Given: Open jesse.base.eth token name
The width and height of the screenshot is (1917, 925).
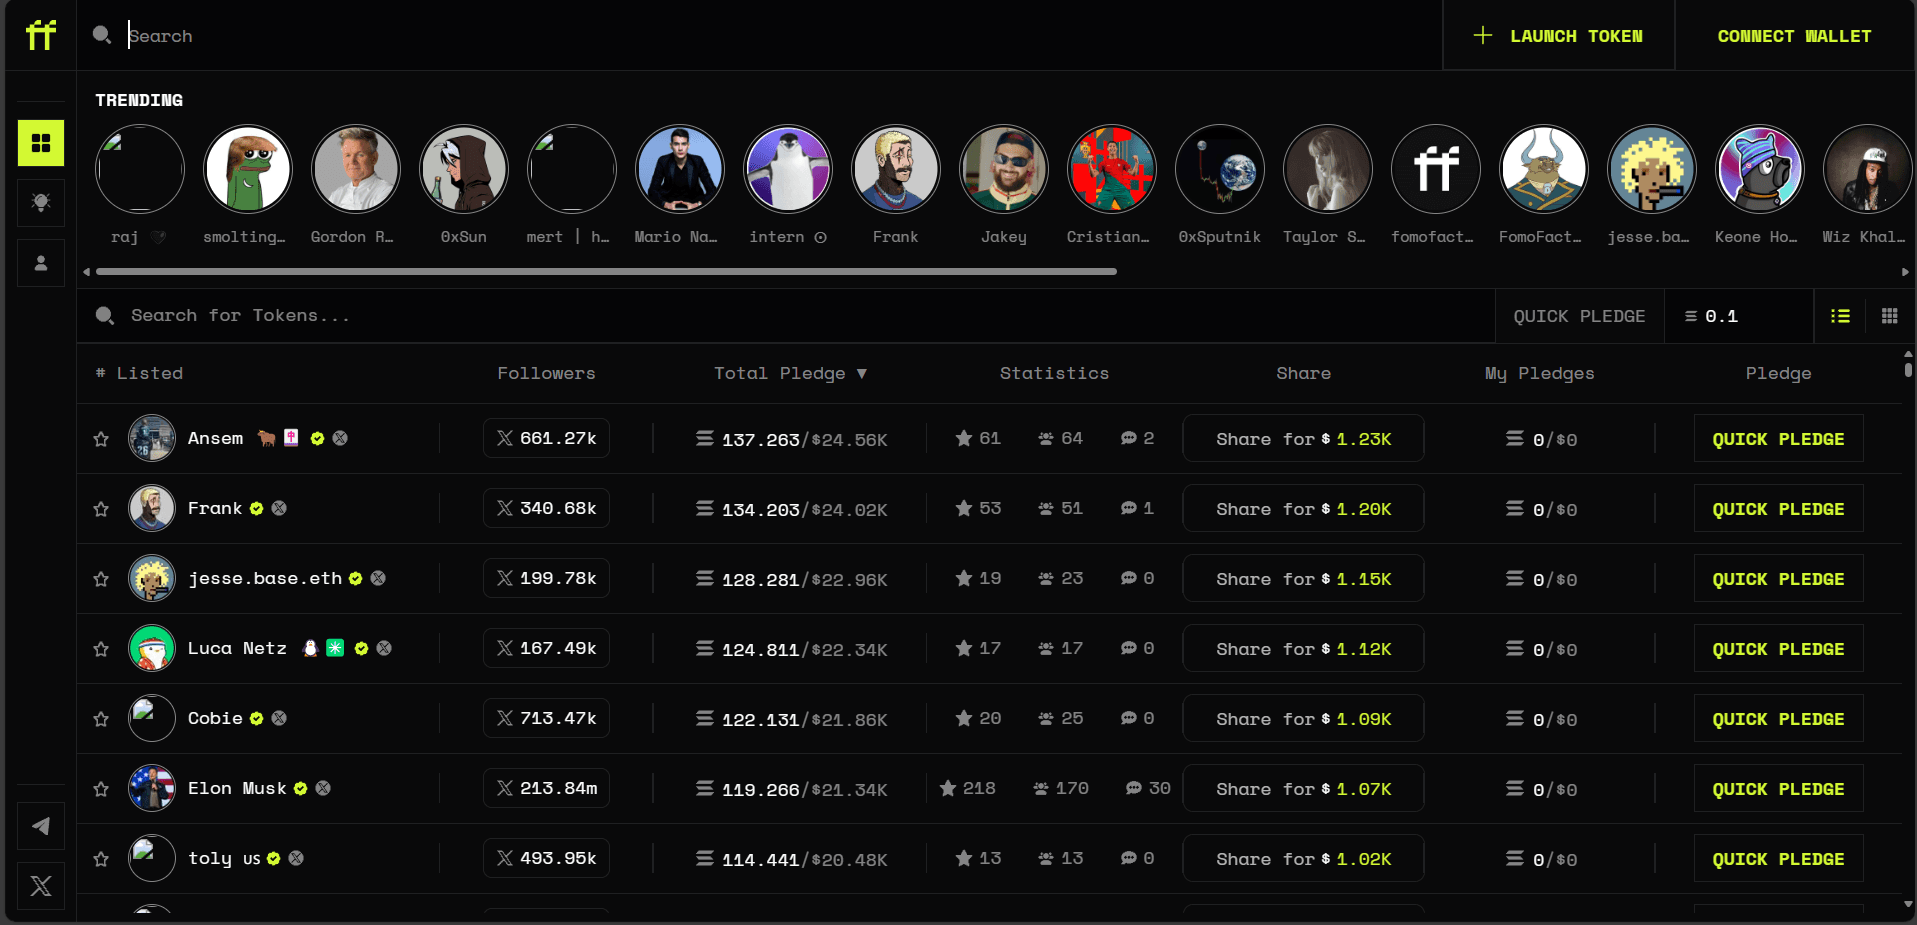Looking at the screenshot, I should click(x=265, y=578).
